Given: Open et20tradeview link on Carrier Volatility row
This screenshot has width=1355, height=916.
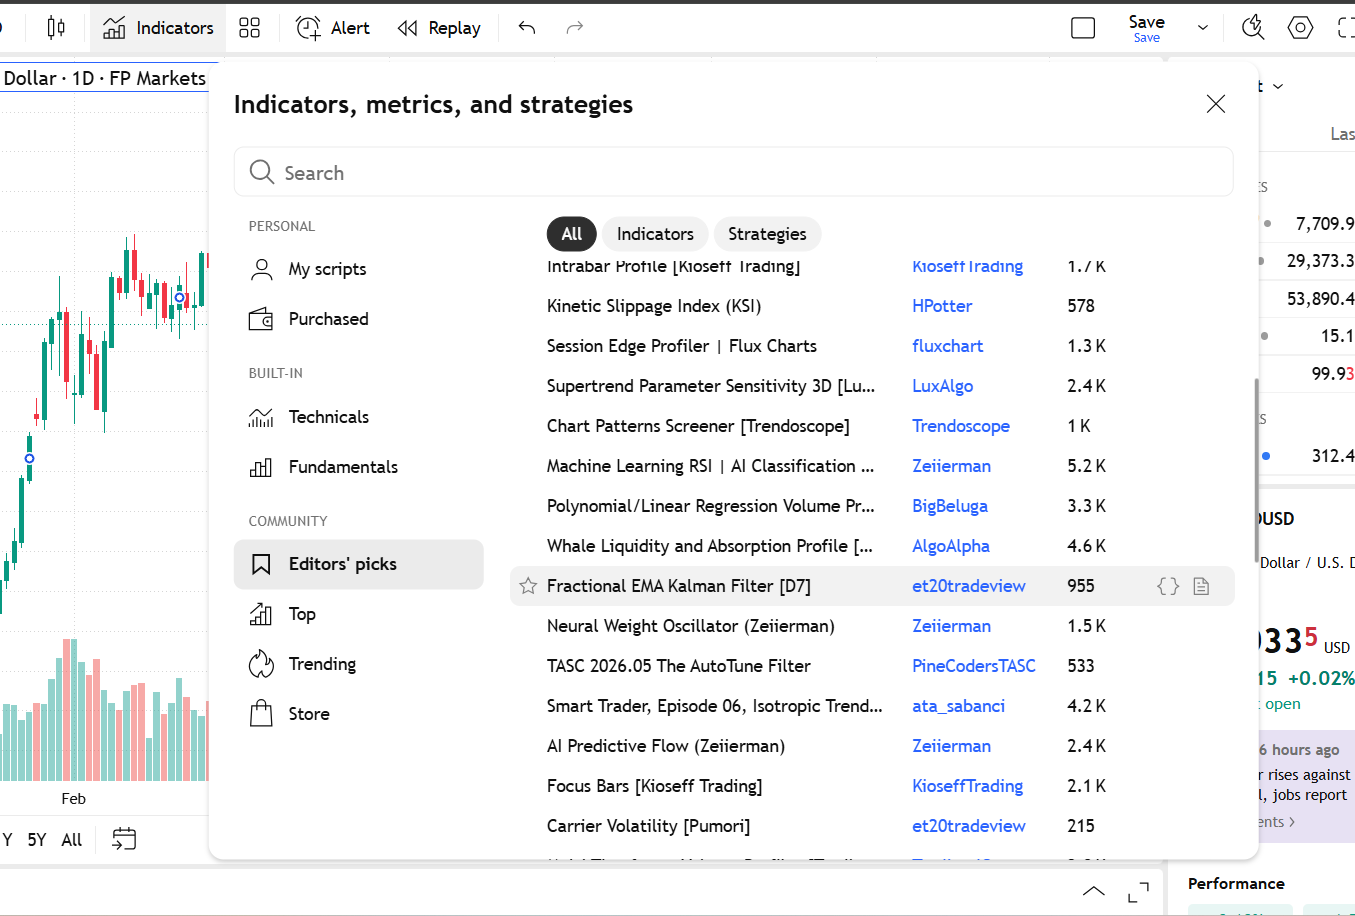Looking at the screenshot, I should (969, 826).
